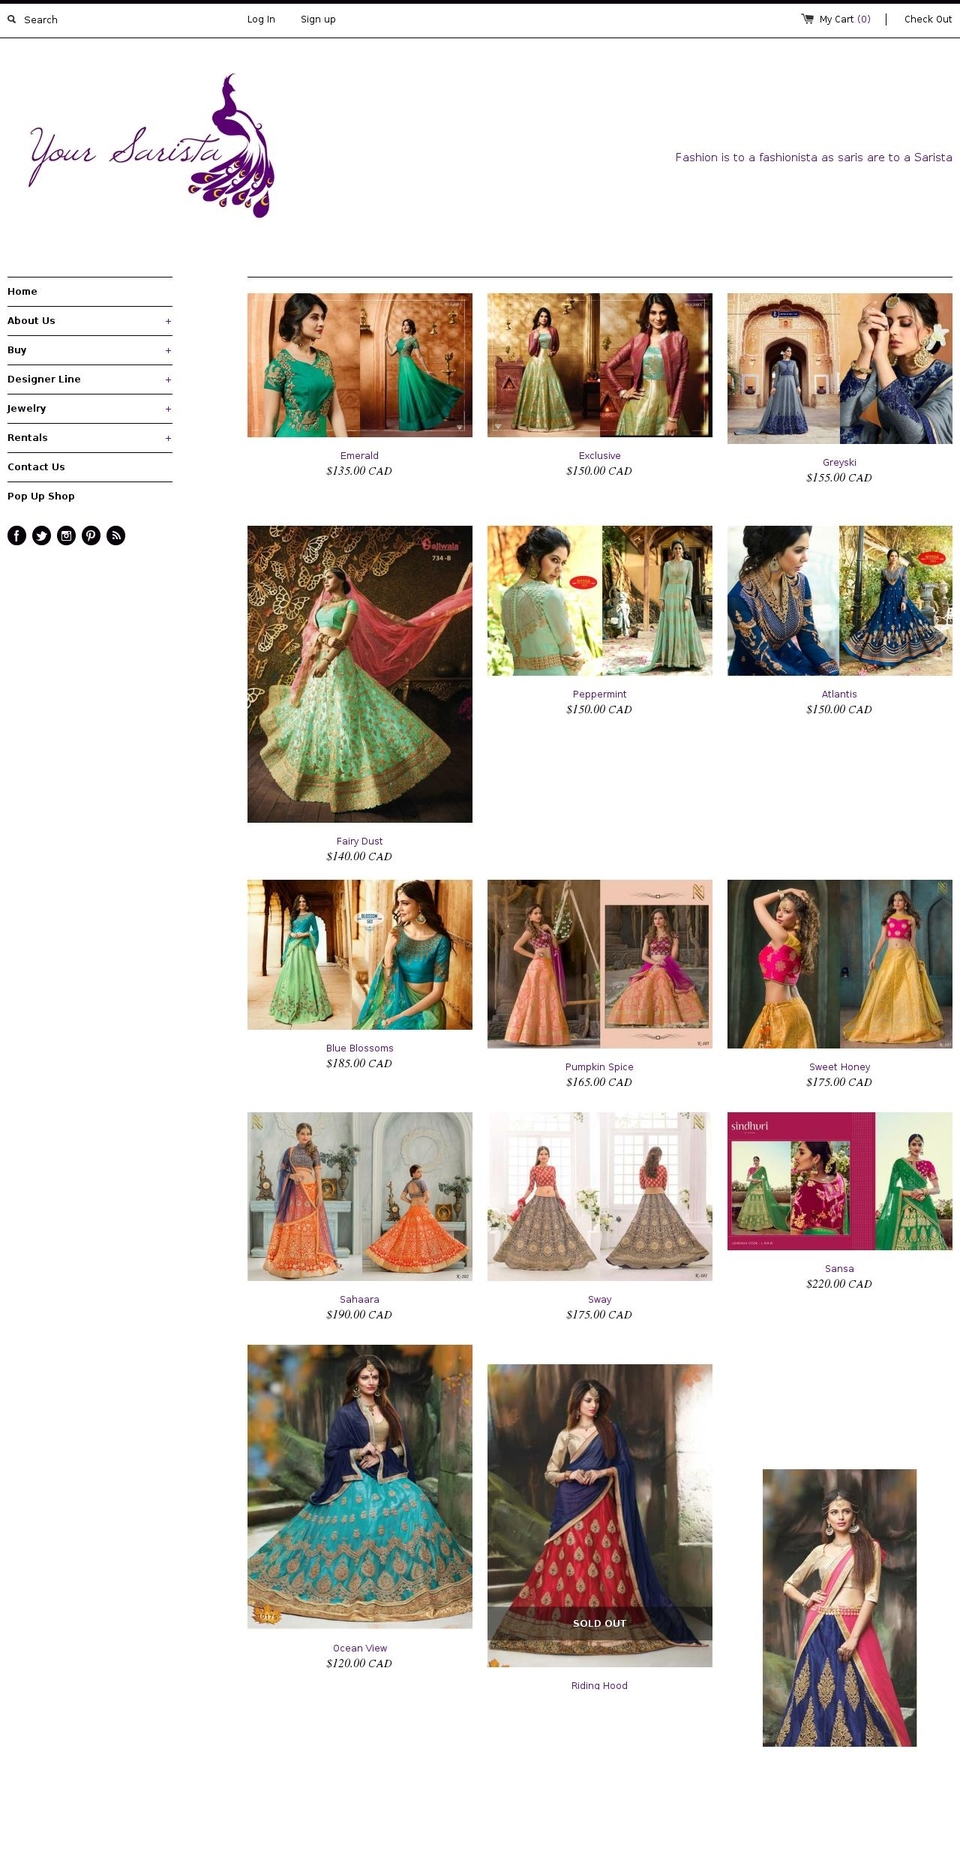
Task: Open the Twitter social icon
Action: pos(42,536)
